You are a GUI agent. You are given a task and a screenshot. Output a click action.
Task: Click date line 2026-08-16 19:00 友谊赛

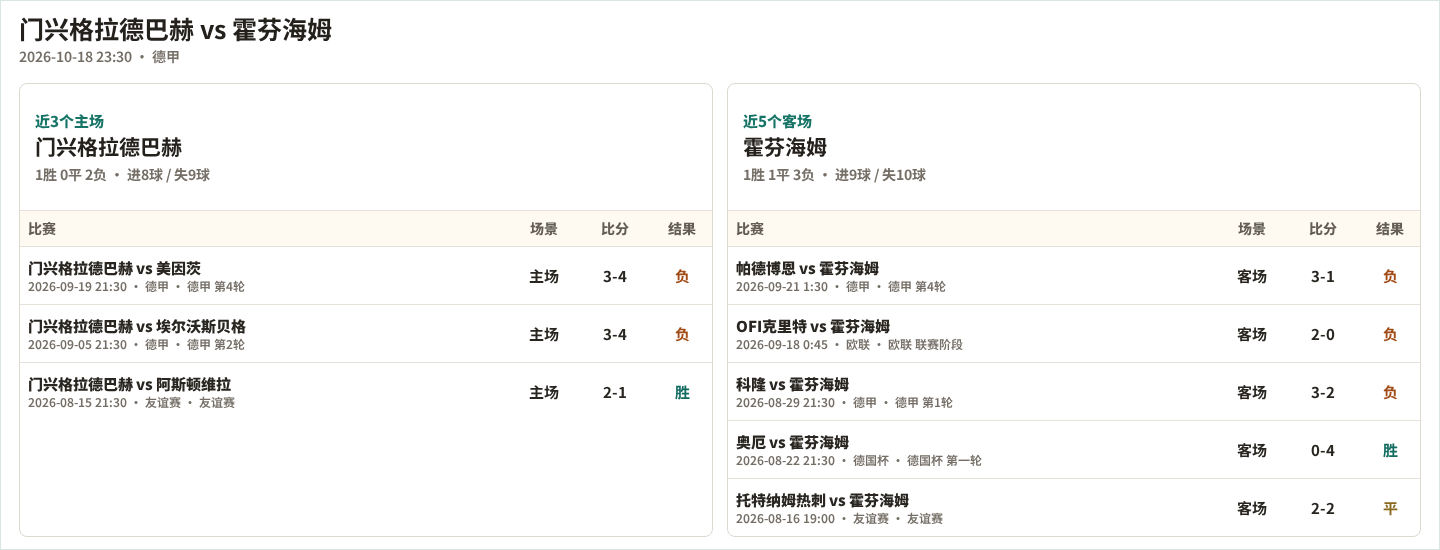point(839,519)
